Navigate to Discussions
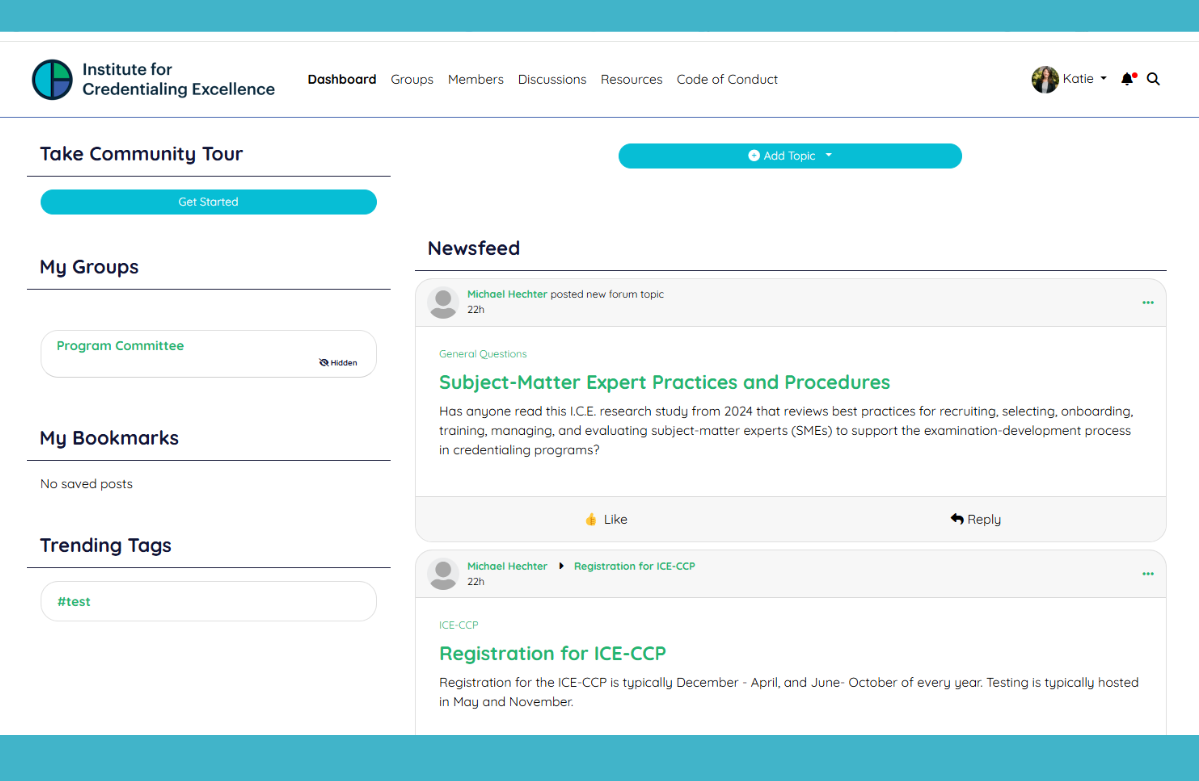 (552, 80)
